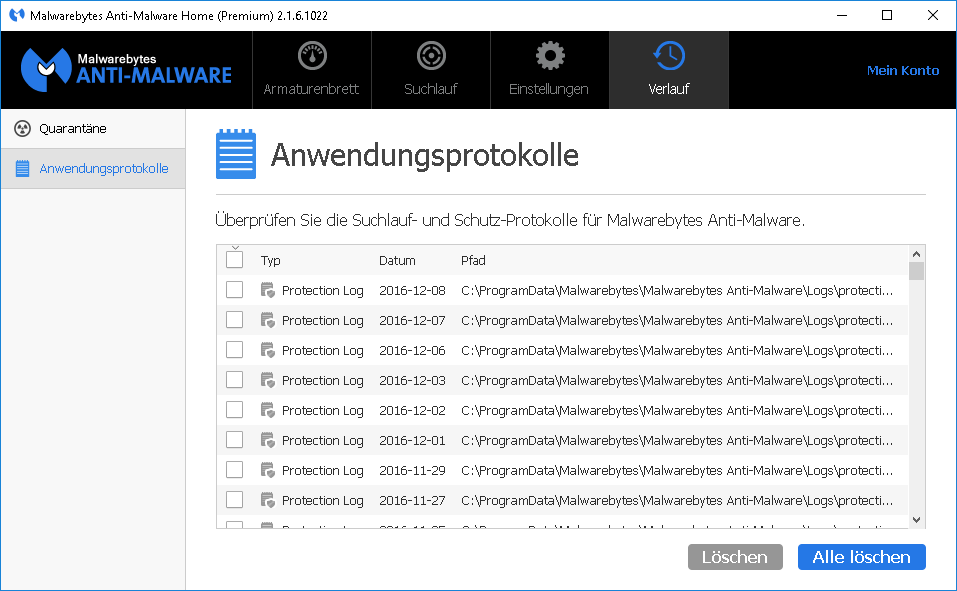Click the log icon for 2016-12-06
The width and height of the screenshot is (957, 591).
point(268,350)
